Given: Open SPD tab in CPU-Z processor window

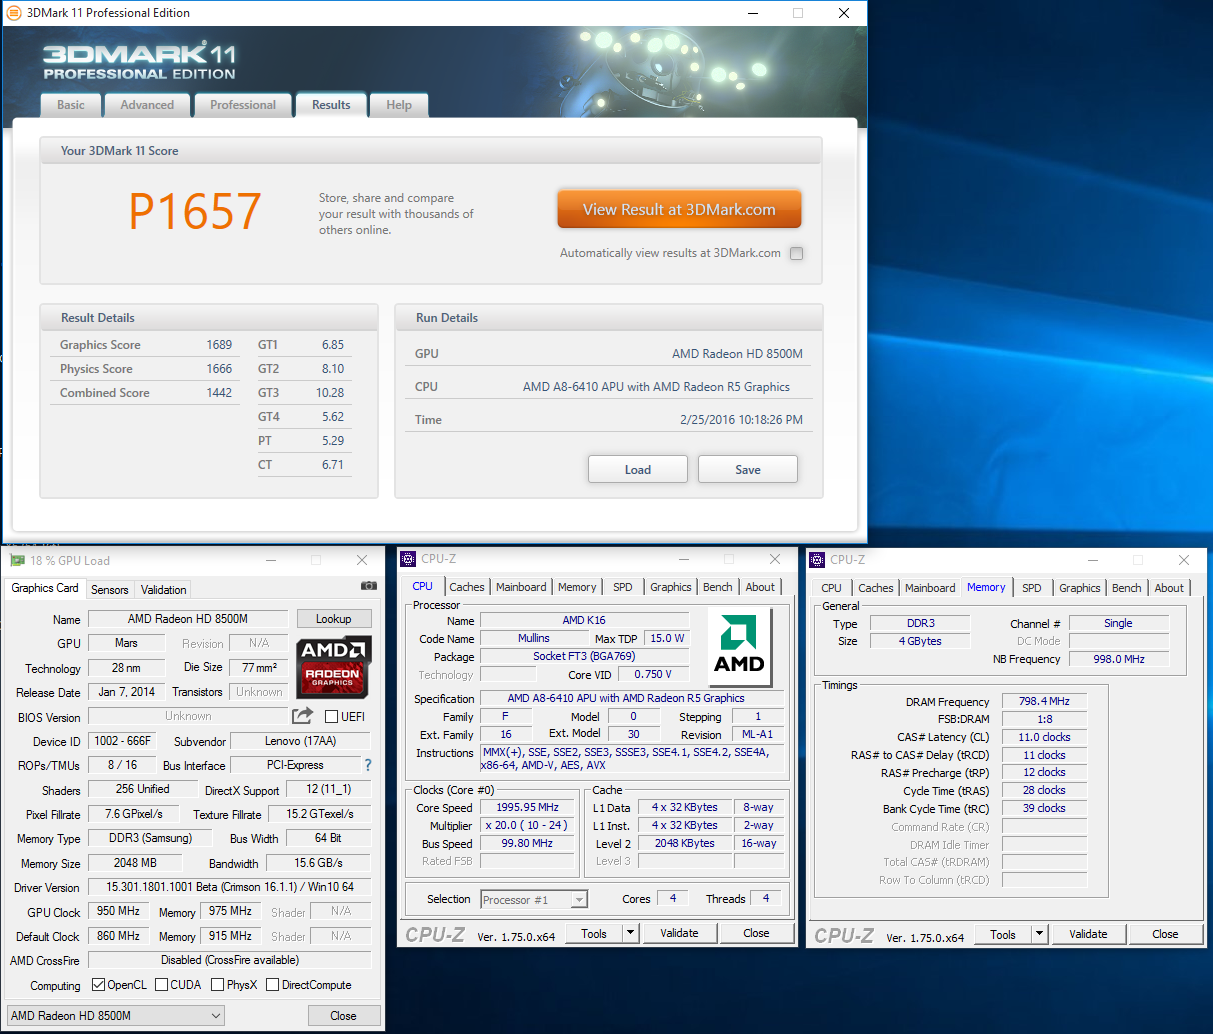Looking at the screenshot, I should (623, 587).
